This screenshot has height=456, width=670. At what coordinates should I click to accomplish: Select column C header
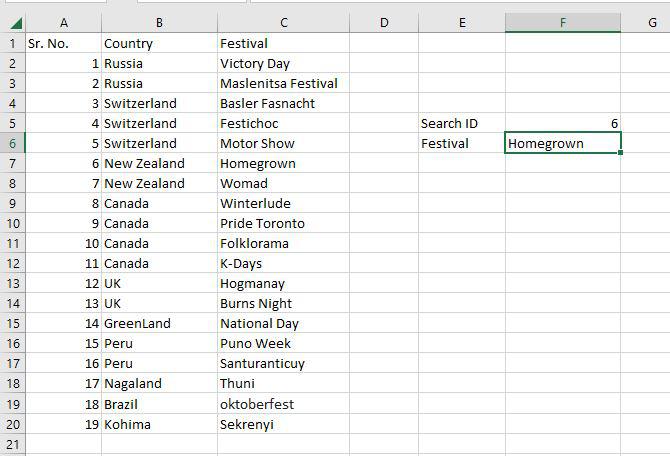pos(283,22)
